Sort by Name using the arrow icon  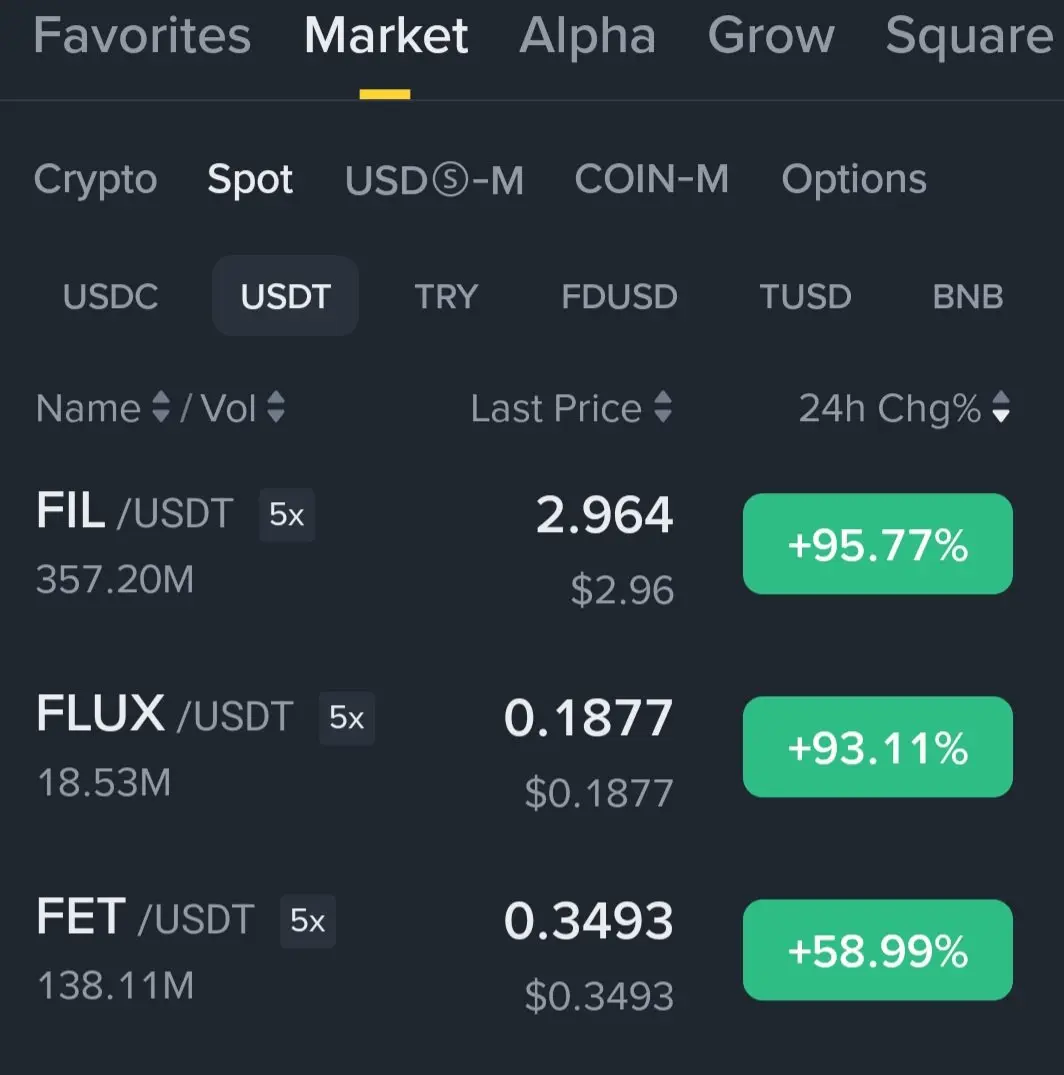pyautogui.click(x=160, y=407)
